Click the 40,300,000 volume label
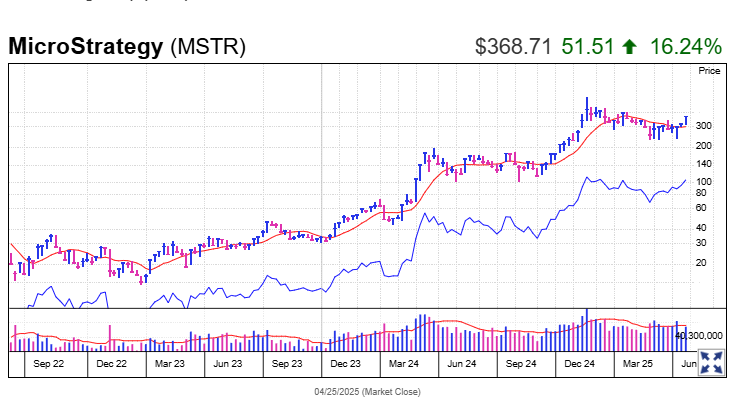Image resolution: width=749 pixels, height=410 pixels. (699, 335)
